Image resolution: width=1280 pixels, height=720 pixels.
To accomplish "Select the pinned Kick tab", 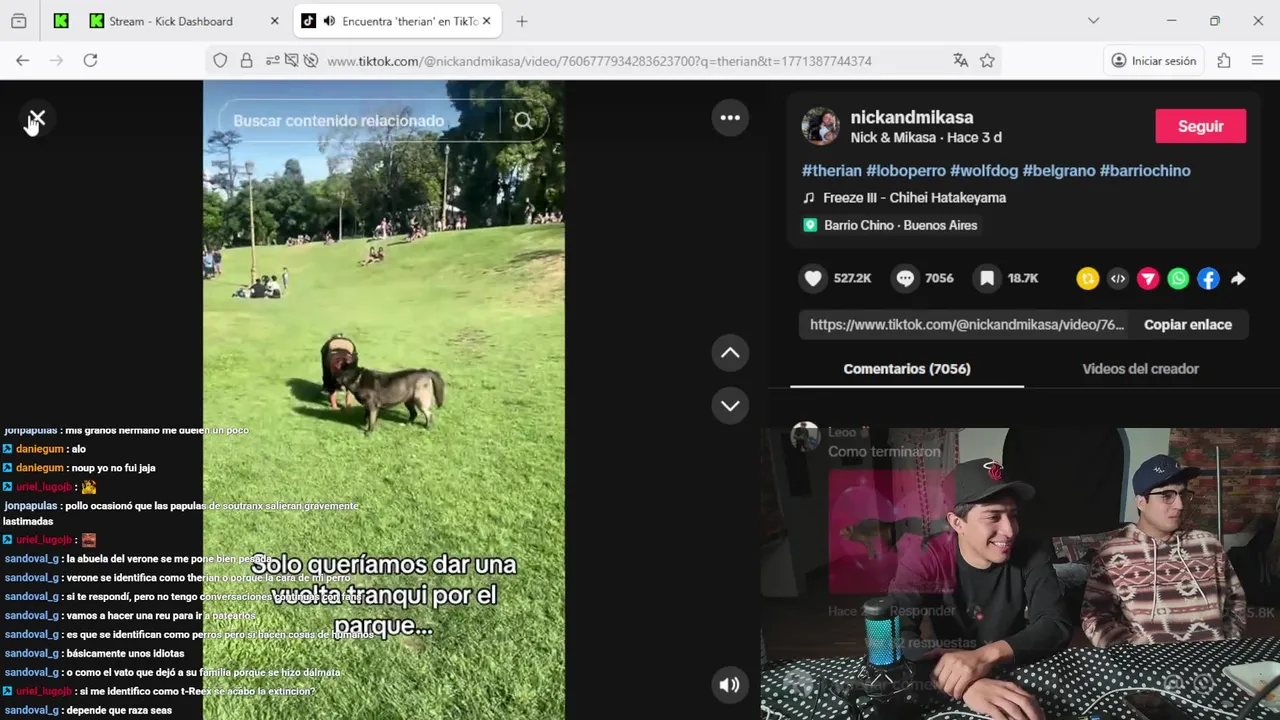I will (61, 21).
